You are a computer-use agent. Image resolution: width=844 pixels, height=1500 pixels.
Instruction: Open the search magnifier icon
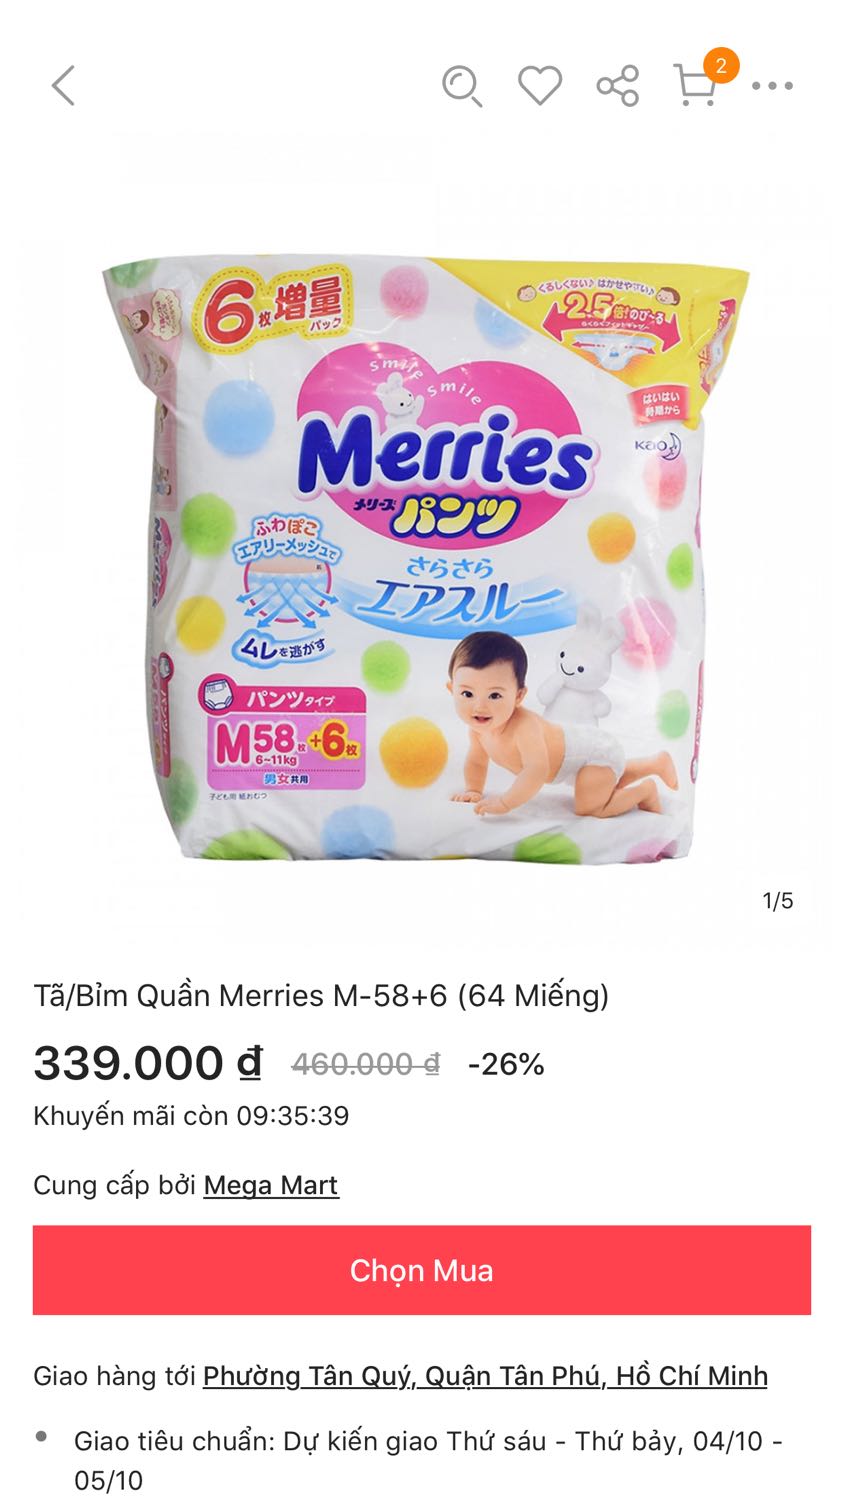tap(462, 85)
